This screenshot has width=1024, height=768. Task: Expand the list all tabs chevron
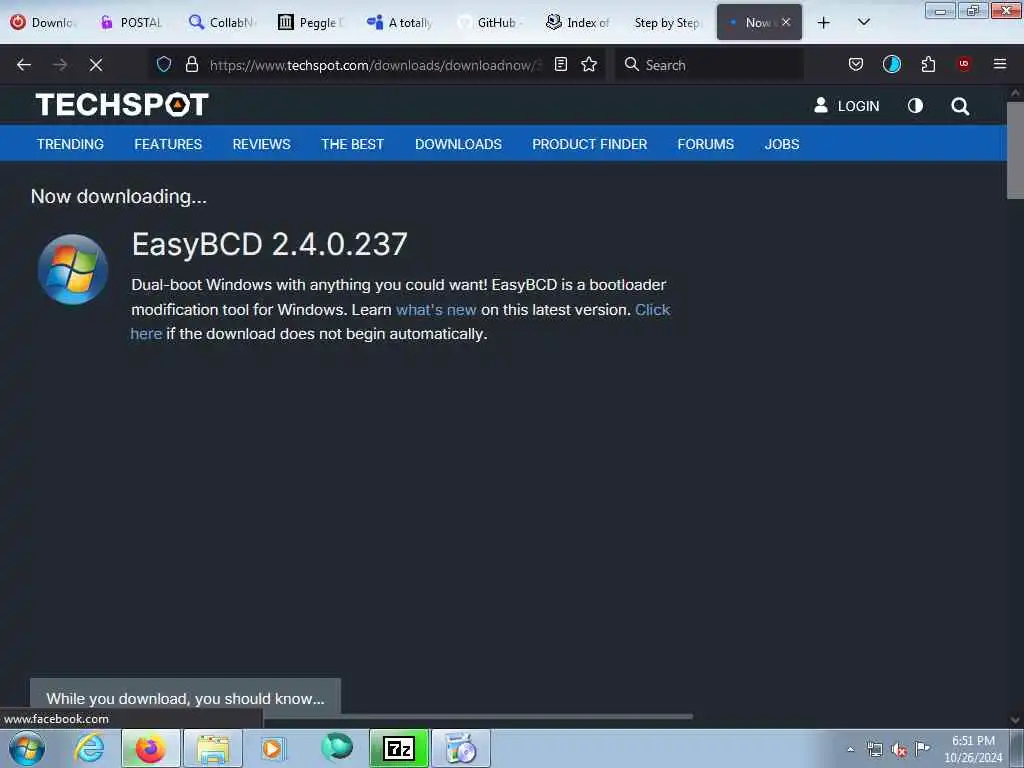[863, 22]
